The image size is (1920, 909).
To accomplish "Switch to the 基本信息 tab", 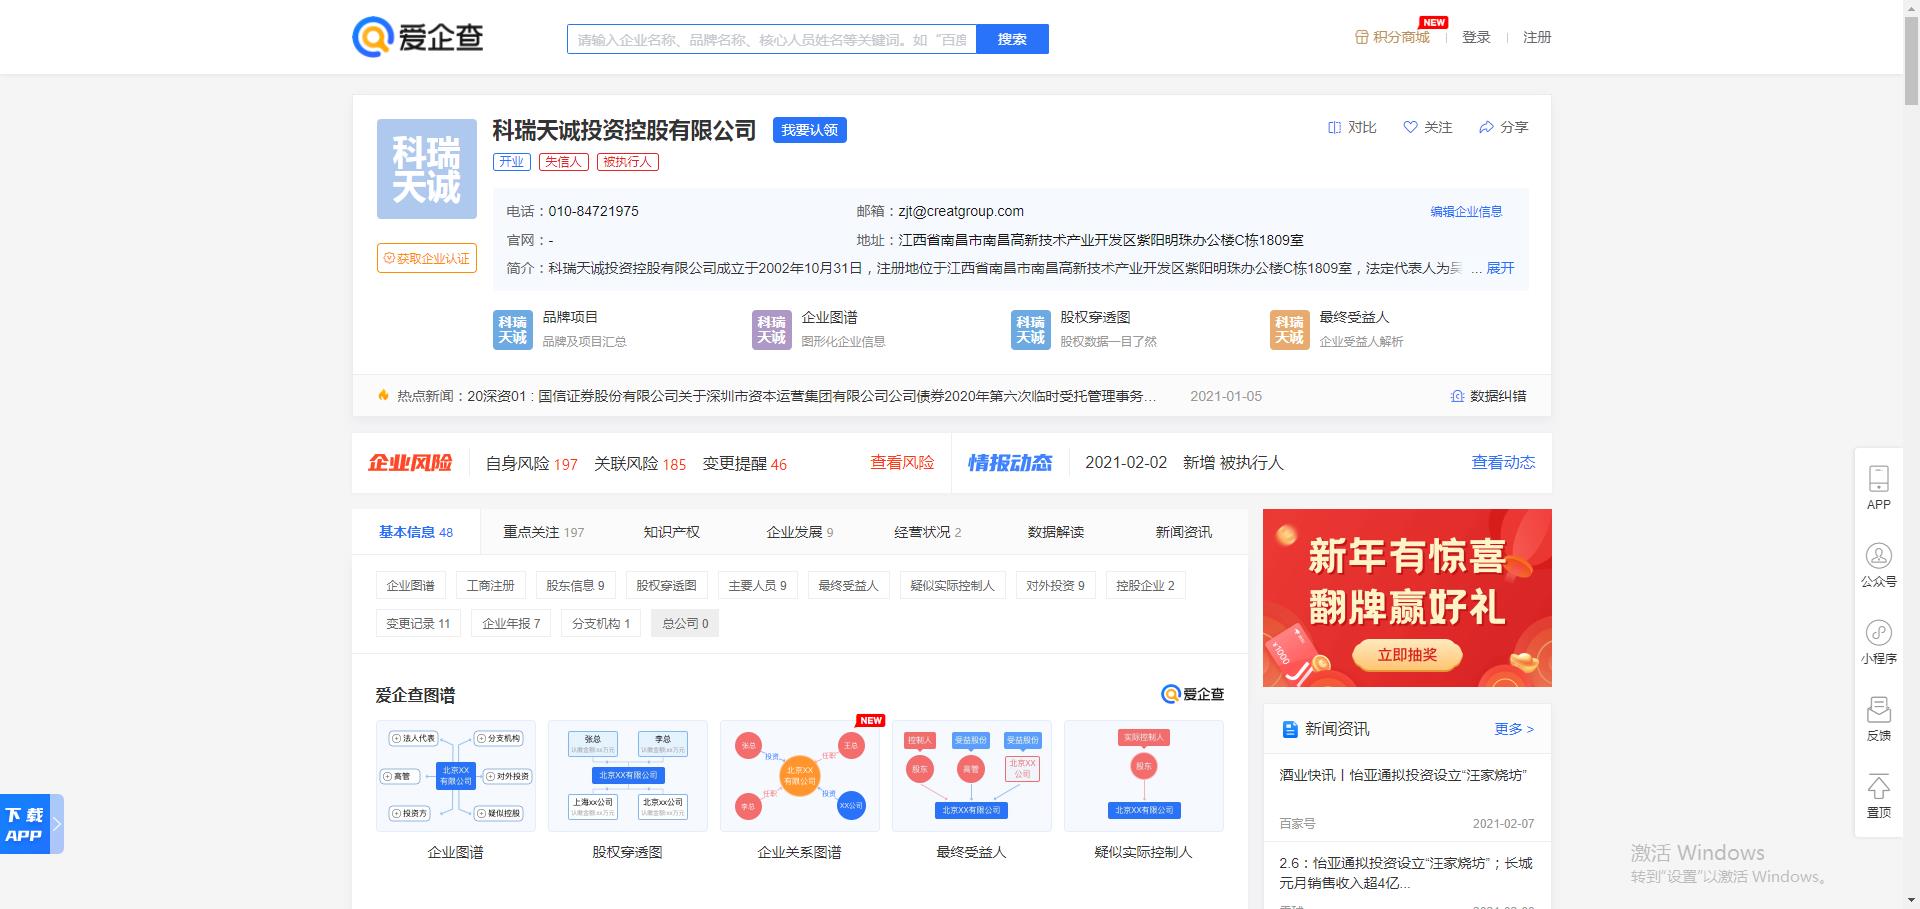I will pos(416,532).
